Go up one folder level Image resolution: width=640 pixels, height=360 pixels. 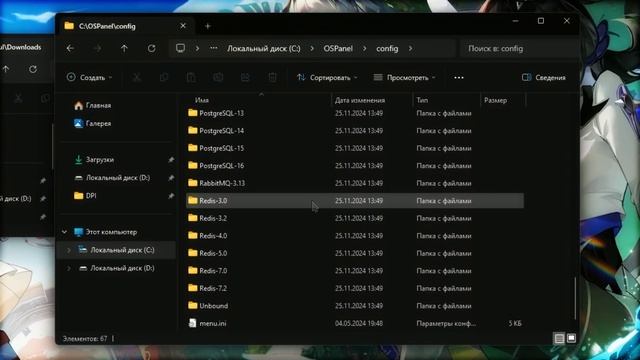[x=124, y=49]
